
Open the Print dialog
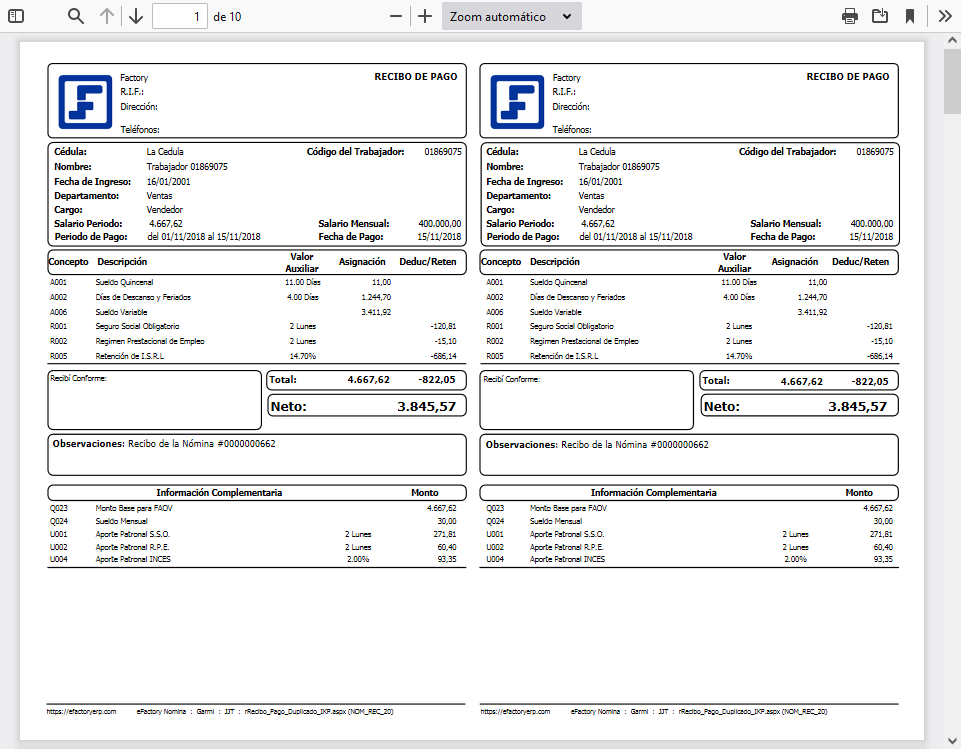(849, 16)
